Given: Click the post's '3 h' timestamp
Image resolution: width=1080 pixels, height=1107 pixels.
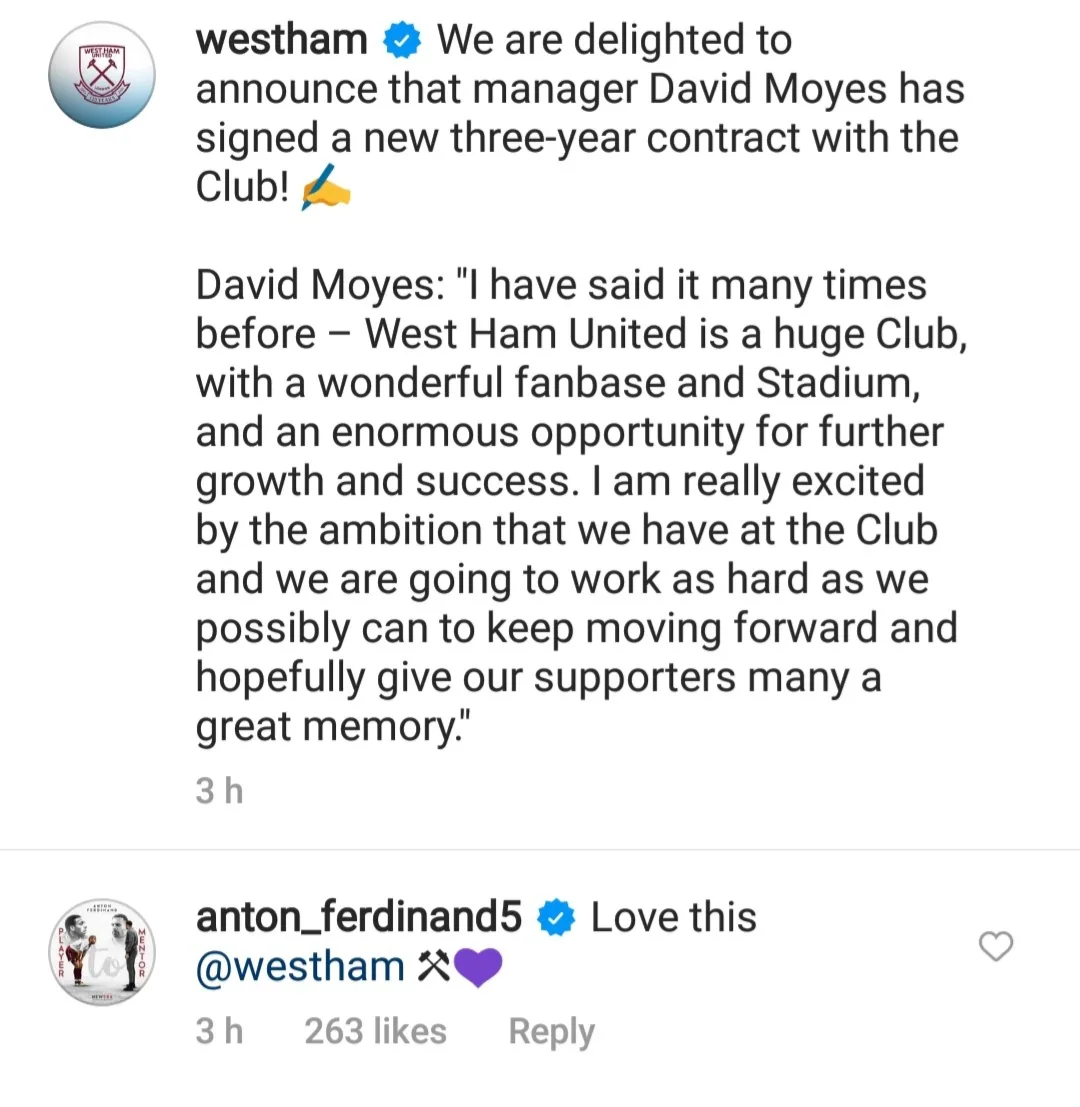Looking at the screenshot, I should [219, 792].
